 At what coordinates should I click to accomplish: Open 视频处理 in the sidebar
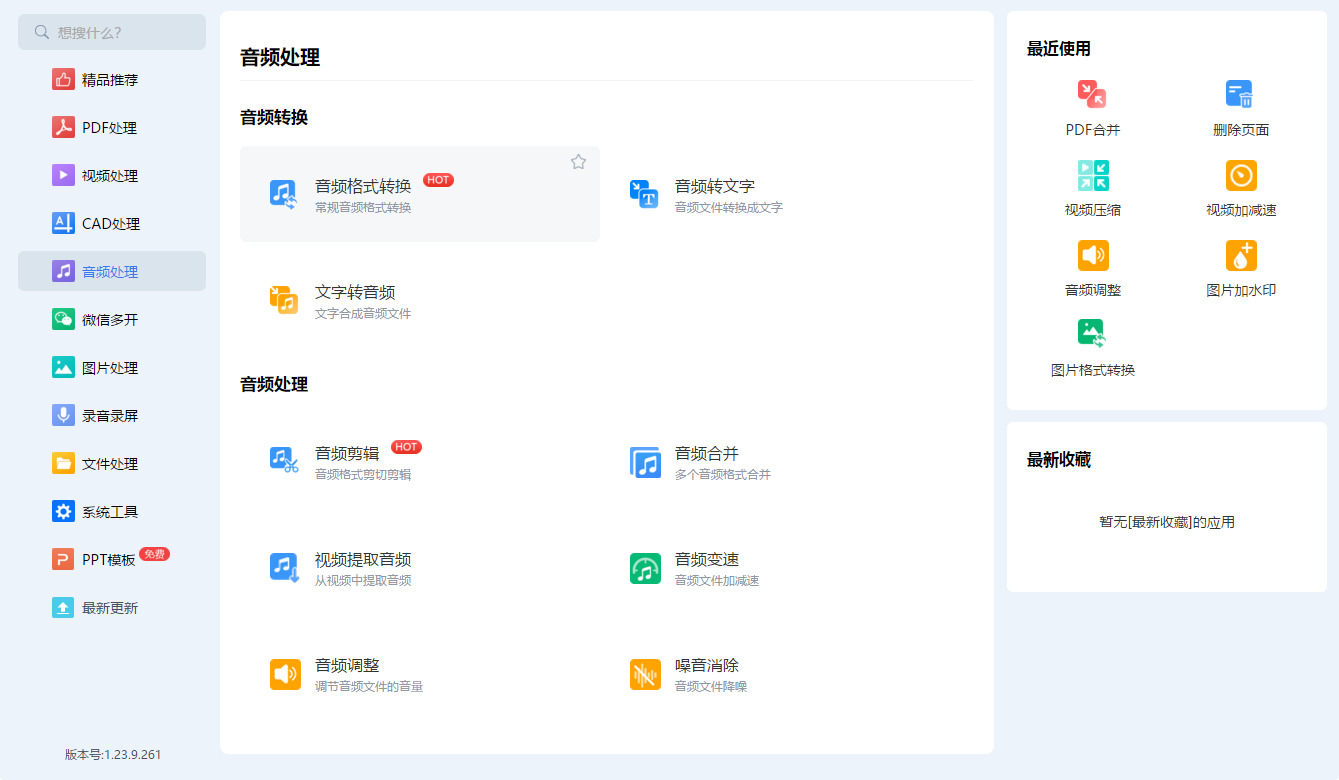[112, 176]
